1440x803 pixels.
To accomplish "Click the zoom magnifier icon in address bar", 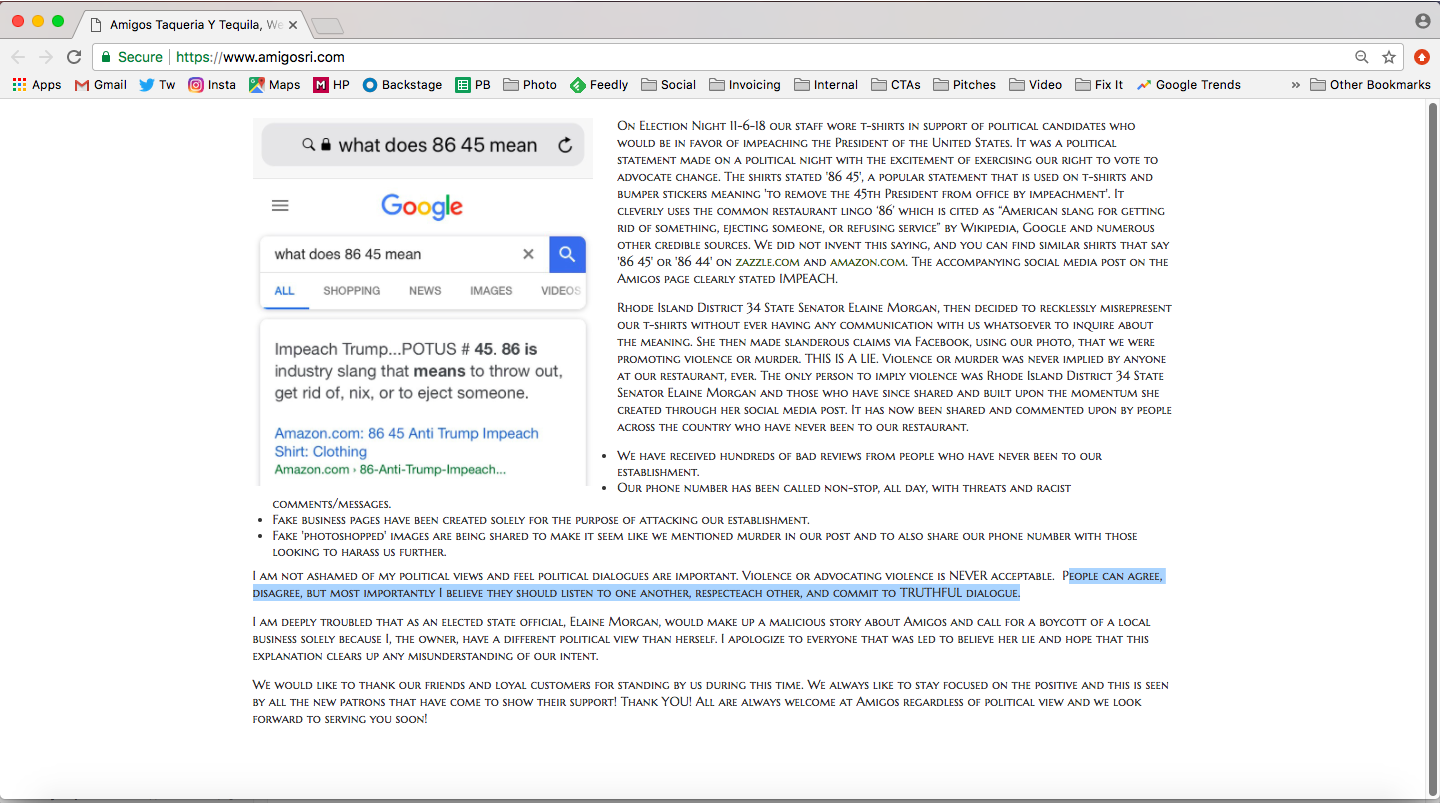I will (1362, 57).
